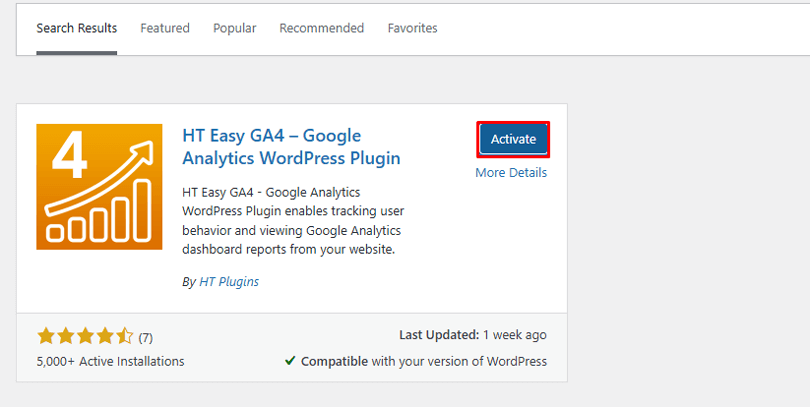Click the third rating star
Viewport: 810px width, 407px height.
[84, 336]
